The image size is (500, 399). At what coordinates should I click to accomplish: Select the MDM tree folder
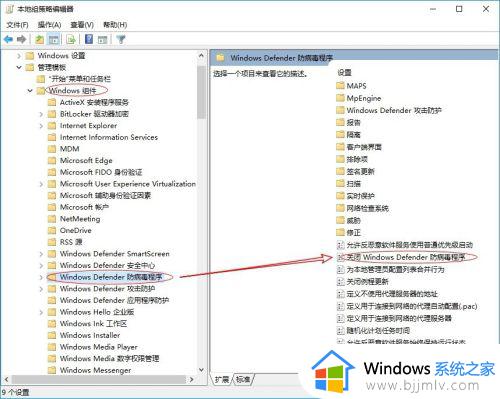[x=69, y=149]
